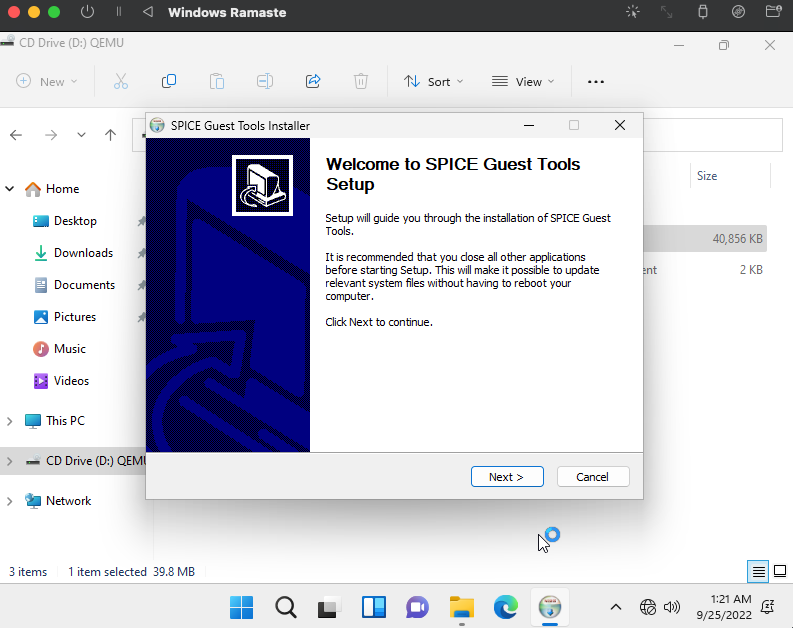Click the Copy icon in Explorer toolbar
This screenshot has width=793, height=628.
168,81
